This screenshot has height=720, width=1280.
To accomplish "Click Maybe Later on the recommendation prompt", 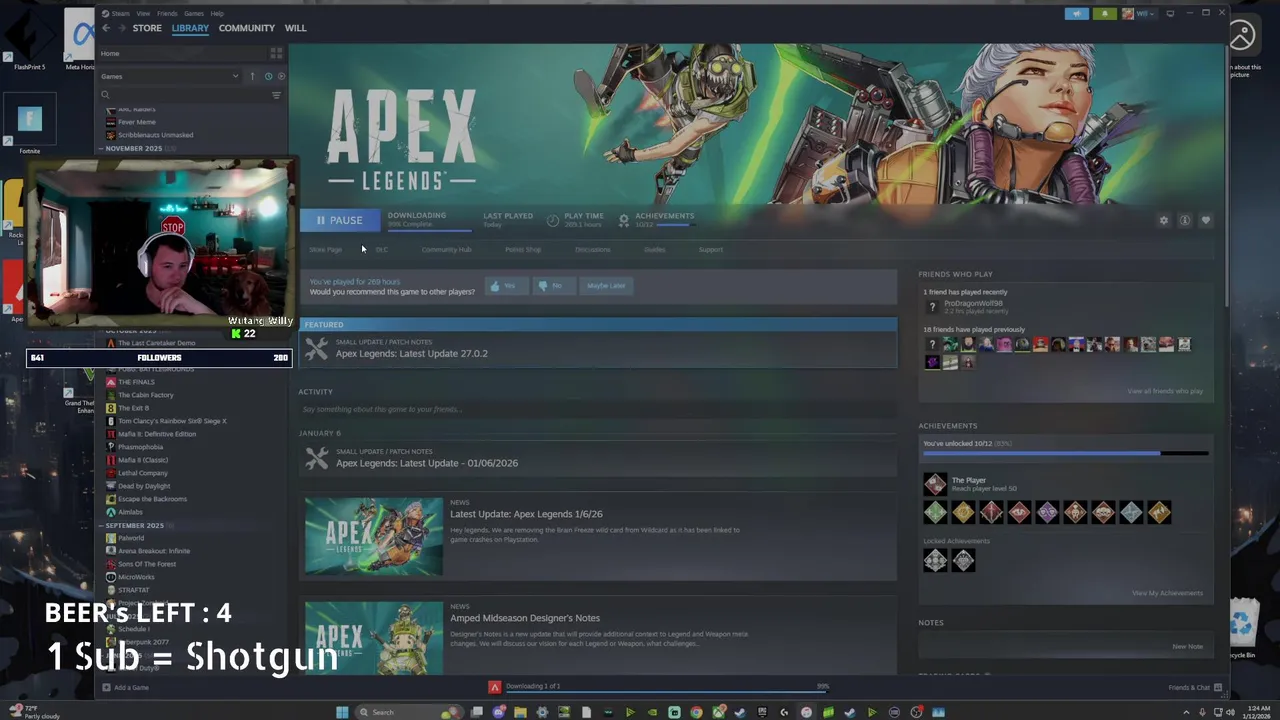I will tap(606, 285).
